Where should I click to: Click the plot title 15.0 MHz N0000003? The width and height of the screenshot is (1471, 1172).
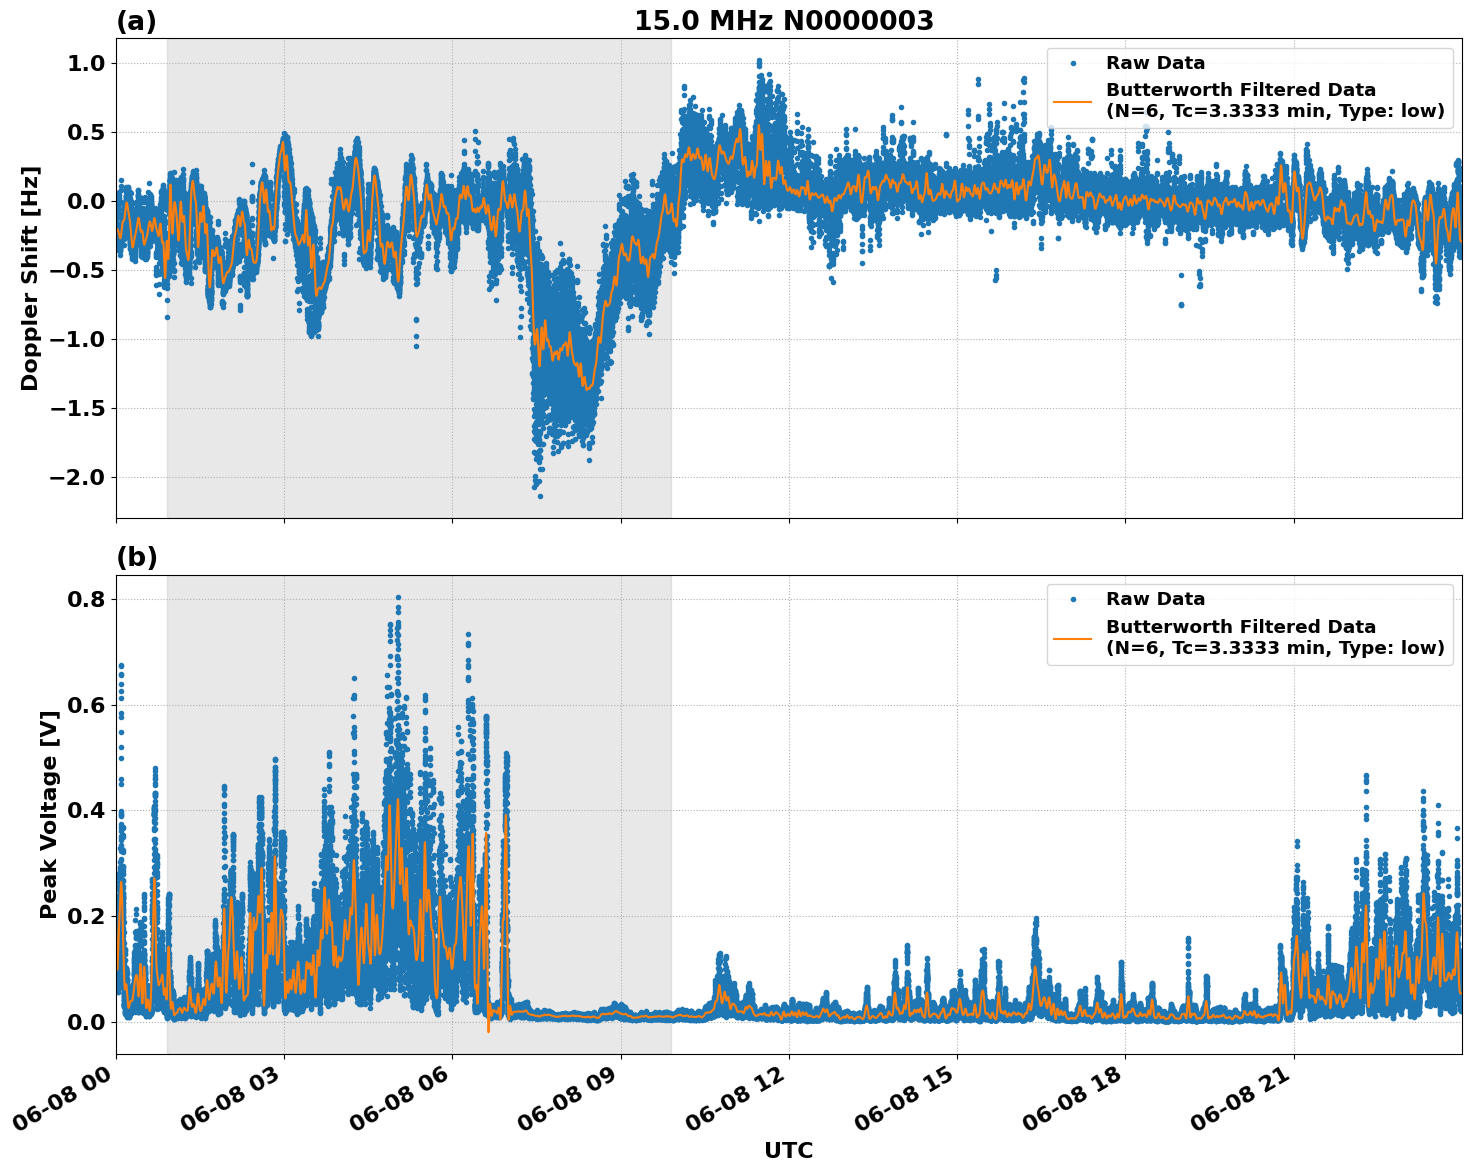tap(783, 21)
